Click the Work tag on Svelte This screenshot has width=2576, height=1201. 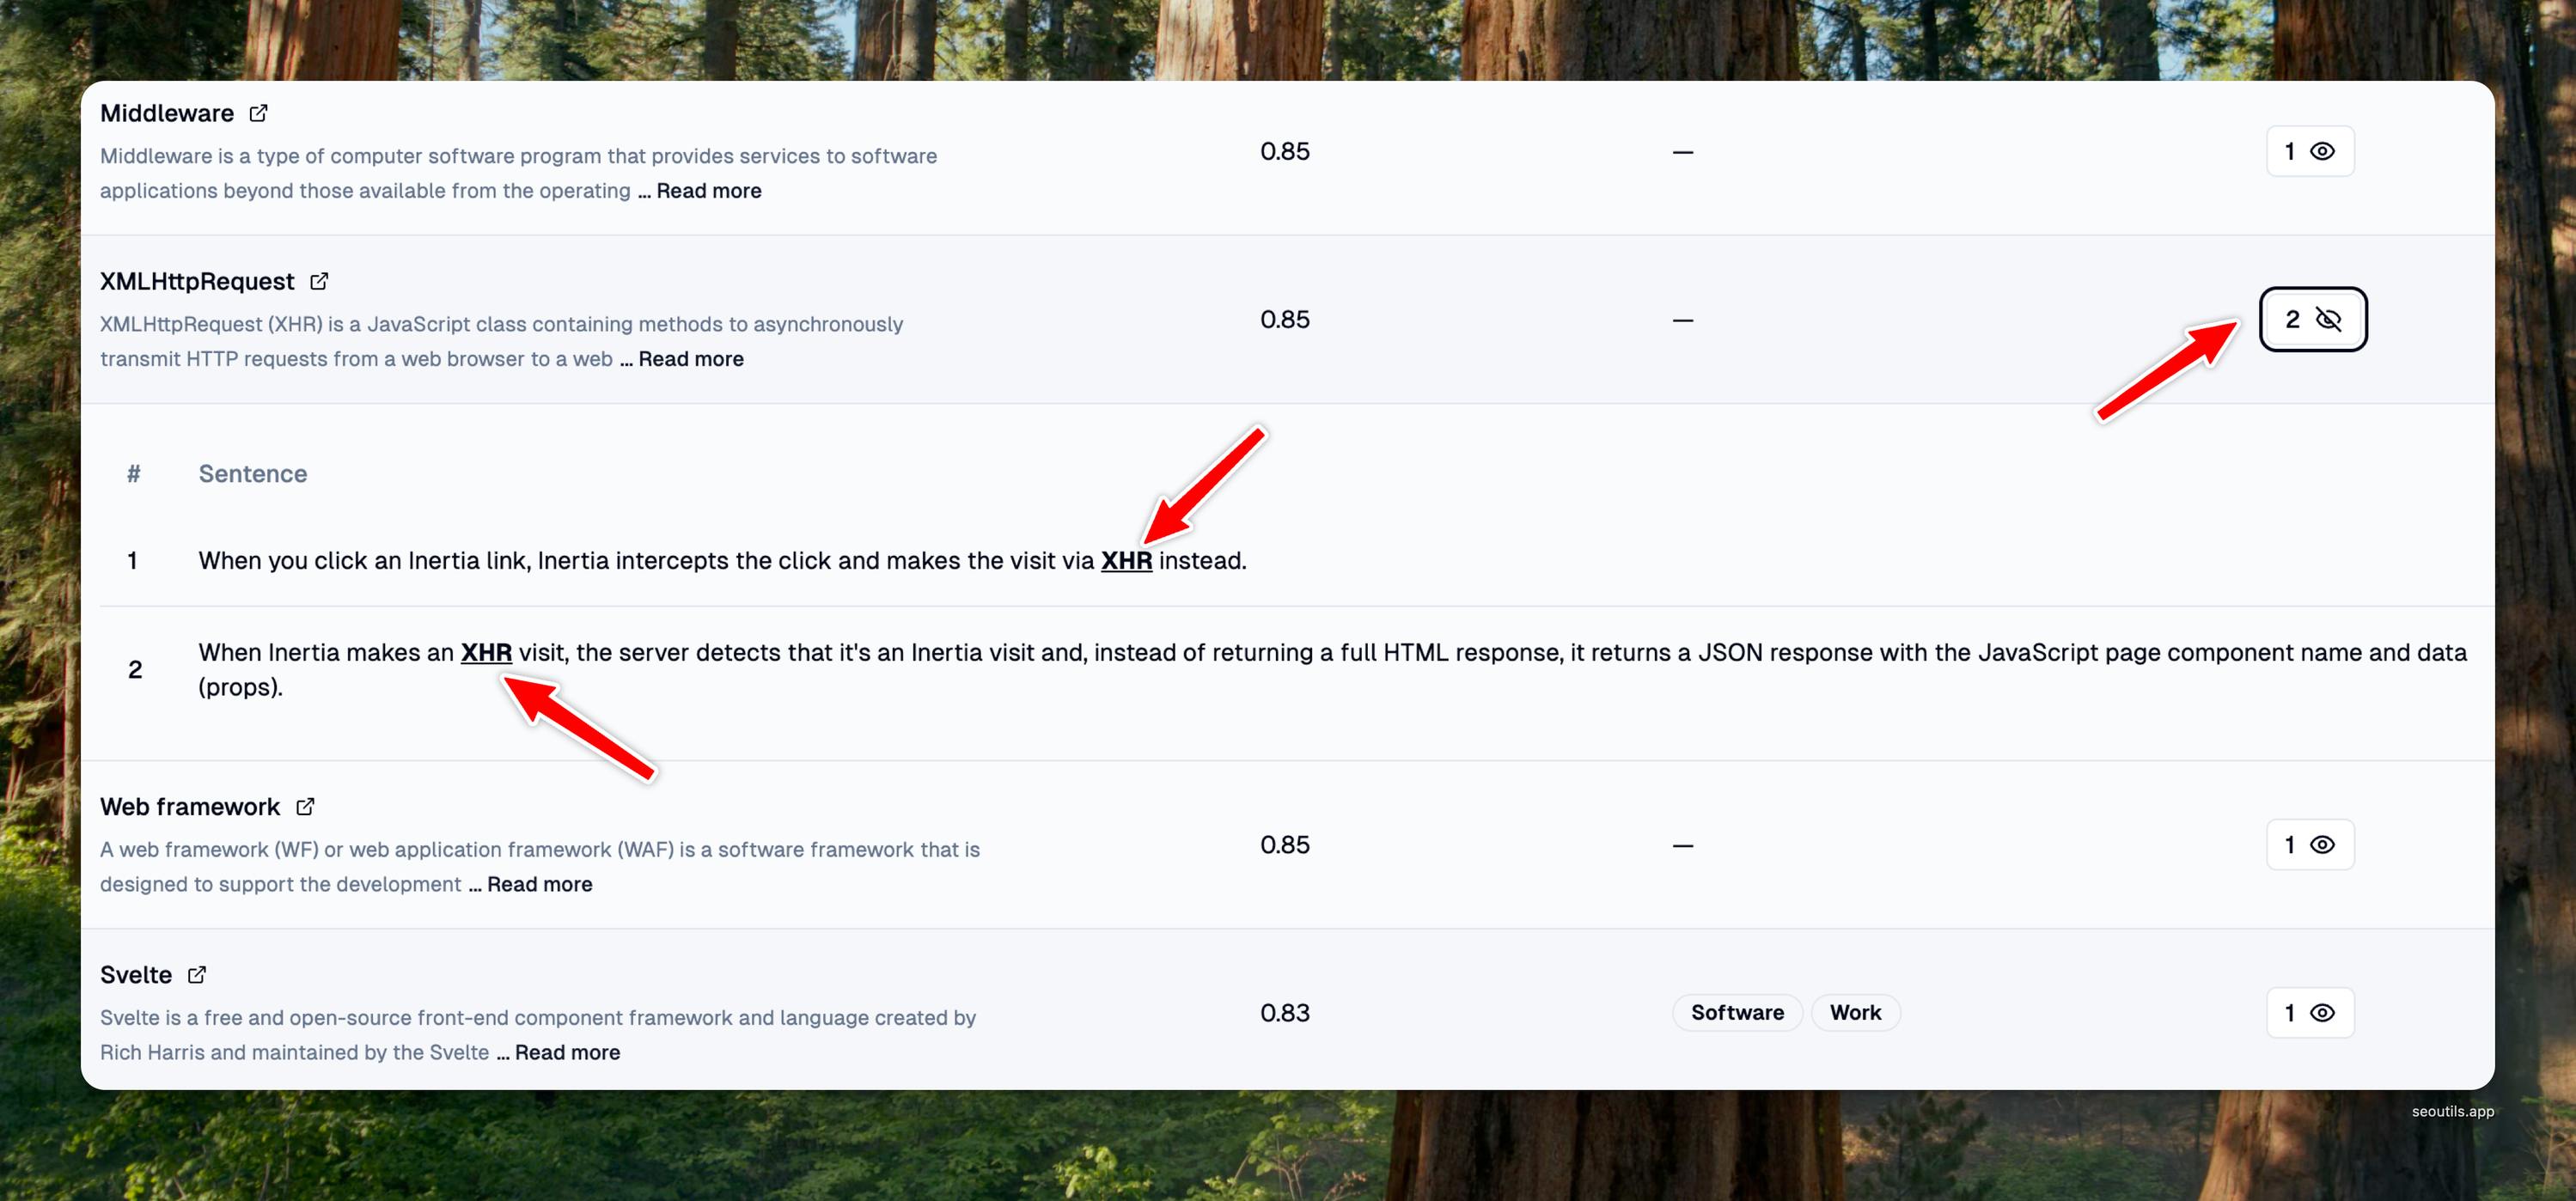1854,1013
